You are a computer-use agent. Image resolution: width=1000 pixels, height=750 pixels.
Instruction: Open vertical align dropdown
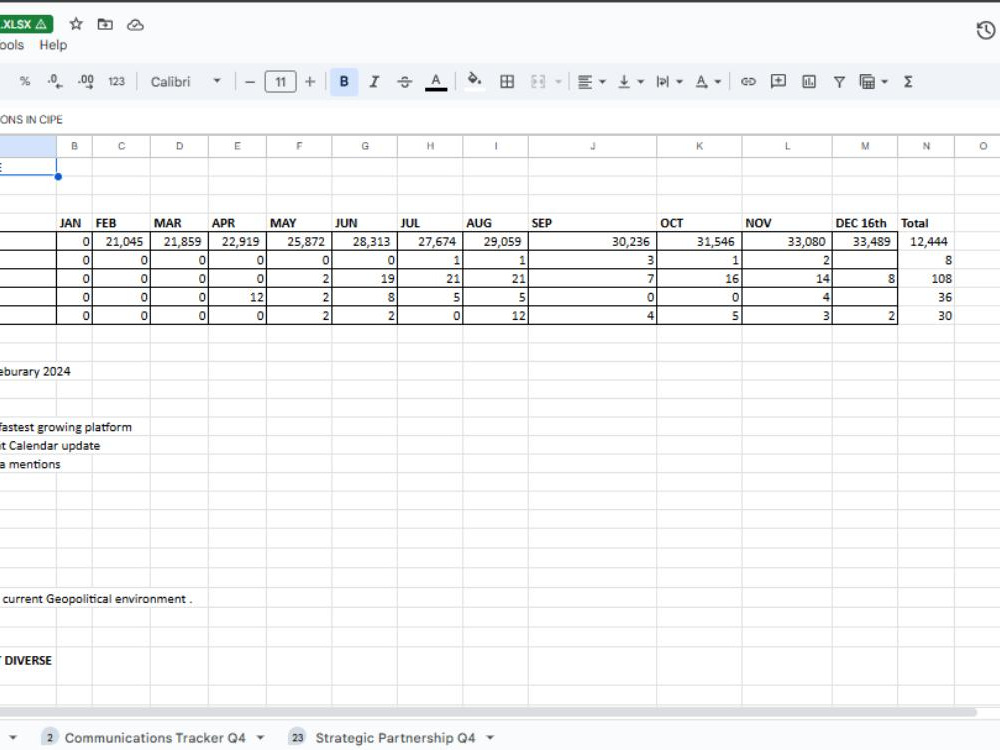coord(631,82)
